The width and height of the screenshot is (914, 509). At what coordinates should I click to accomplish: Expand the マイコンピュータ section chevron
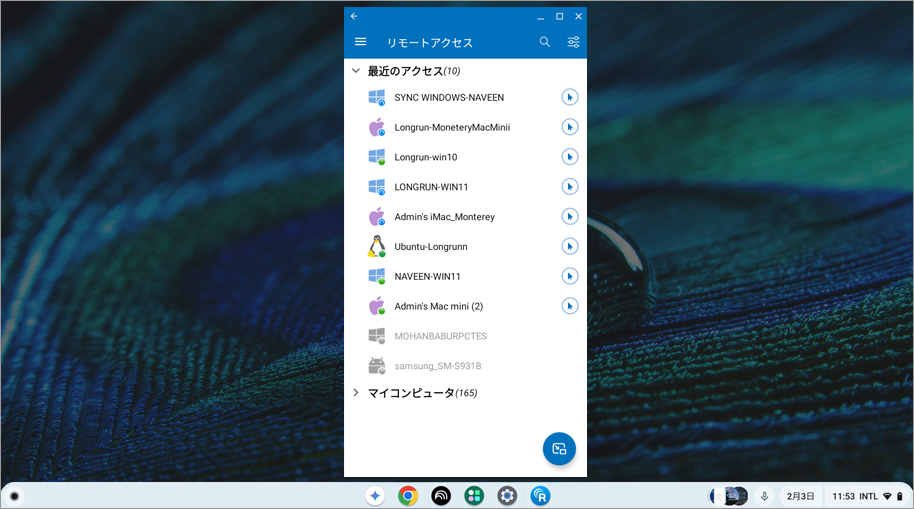pos(356,392)
